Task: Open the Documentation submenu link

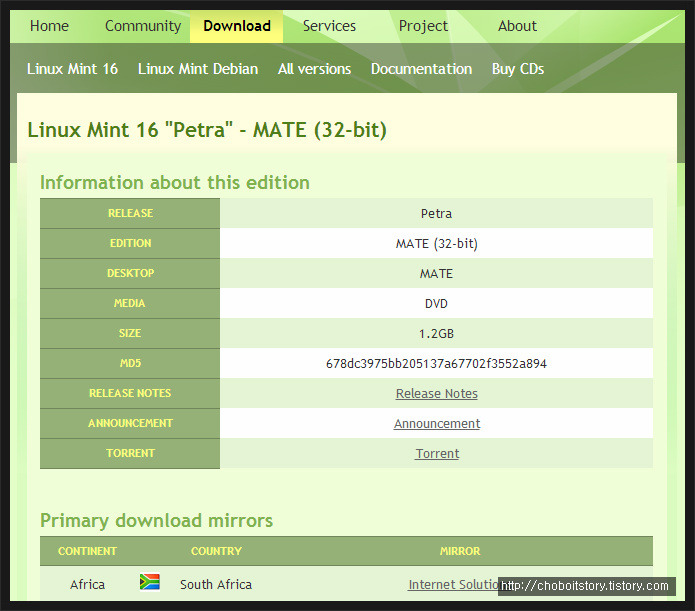Action: 421,69
